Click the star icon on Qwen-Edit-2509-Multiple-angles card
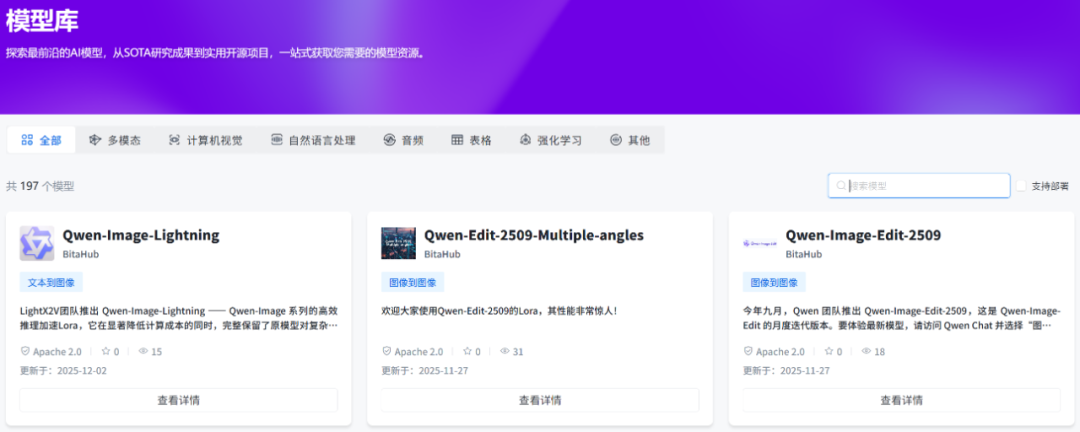Viewport: 1080px width, 432px height. click(467, 351)
